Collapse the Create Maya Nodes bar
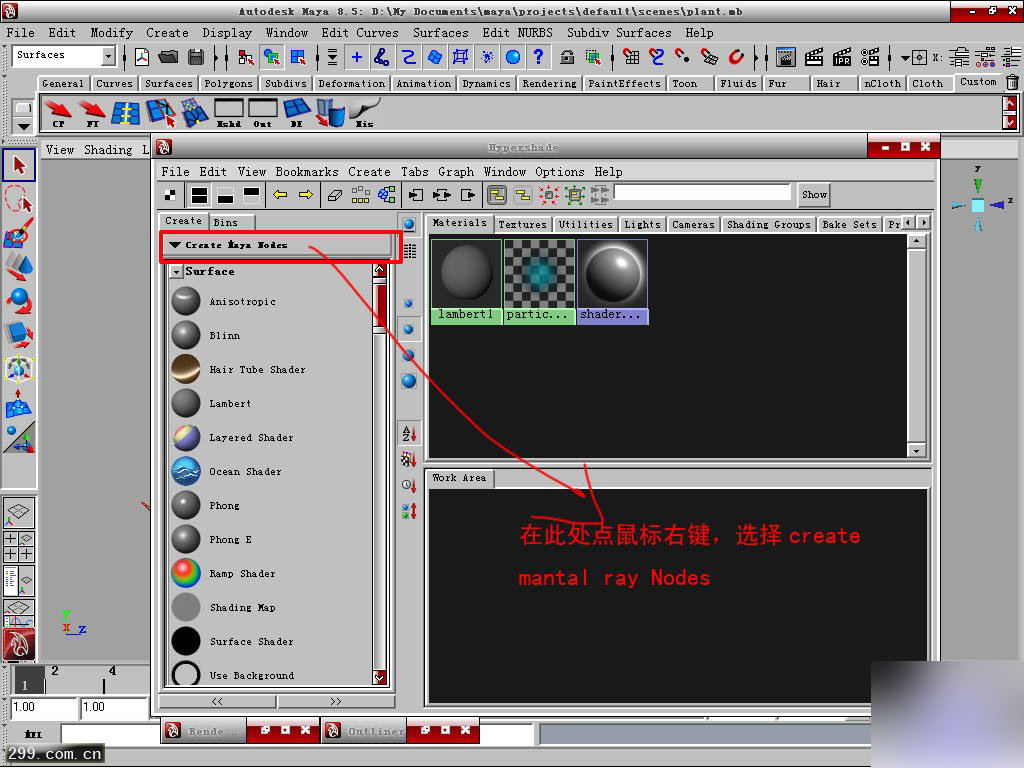The width and height of the screenshot is (1024, 768). point(174,245)
